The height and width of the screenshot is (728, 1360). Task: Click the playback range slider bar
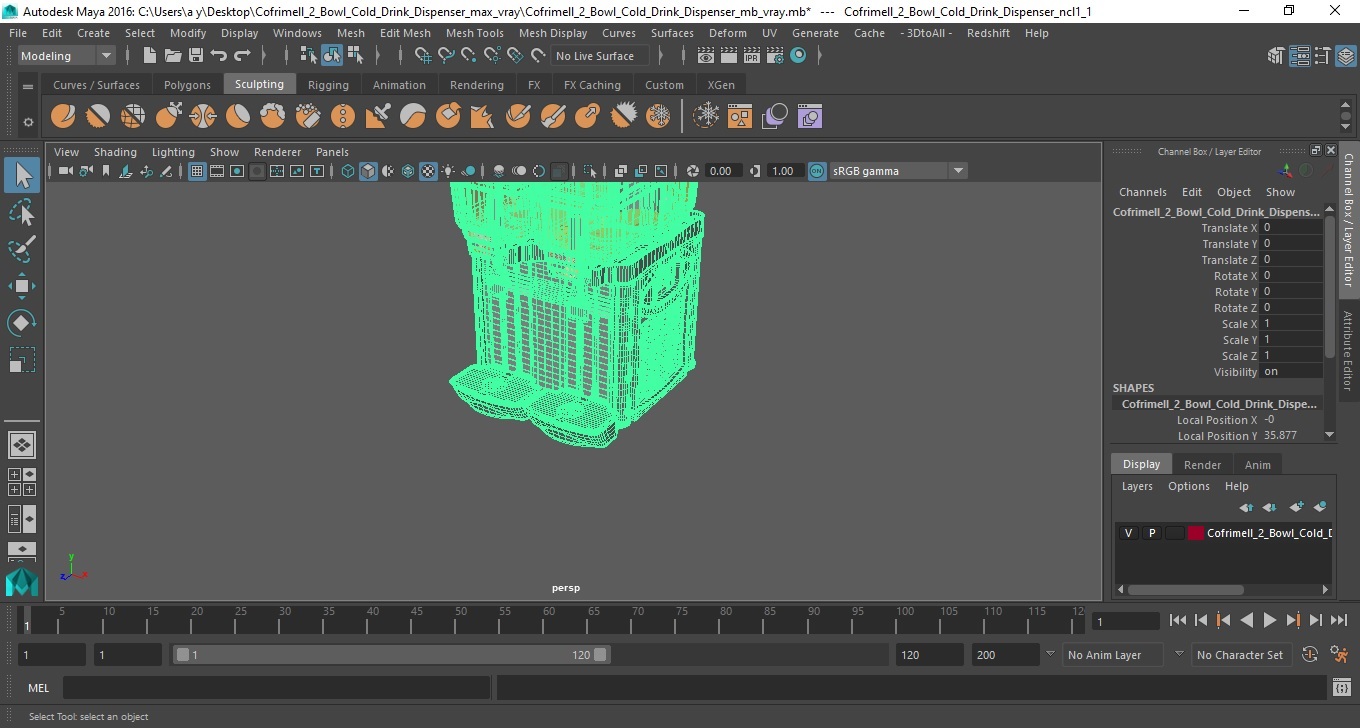pyautogui.click(x=391, y=655)
